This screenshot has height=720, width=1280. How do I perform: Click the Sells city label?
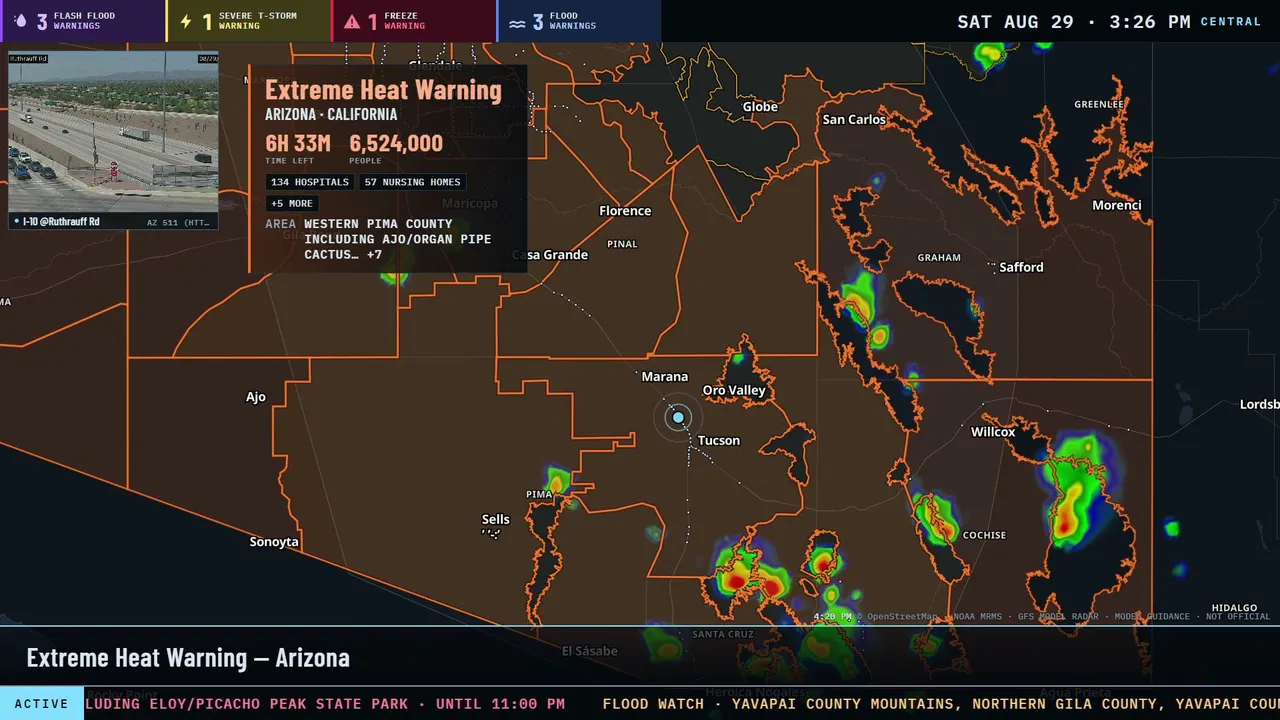click(x=496, y=519)
